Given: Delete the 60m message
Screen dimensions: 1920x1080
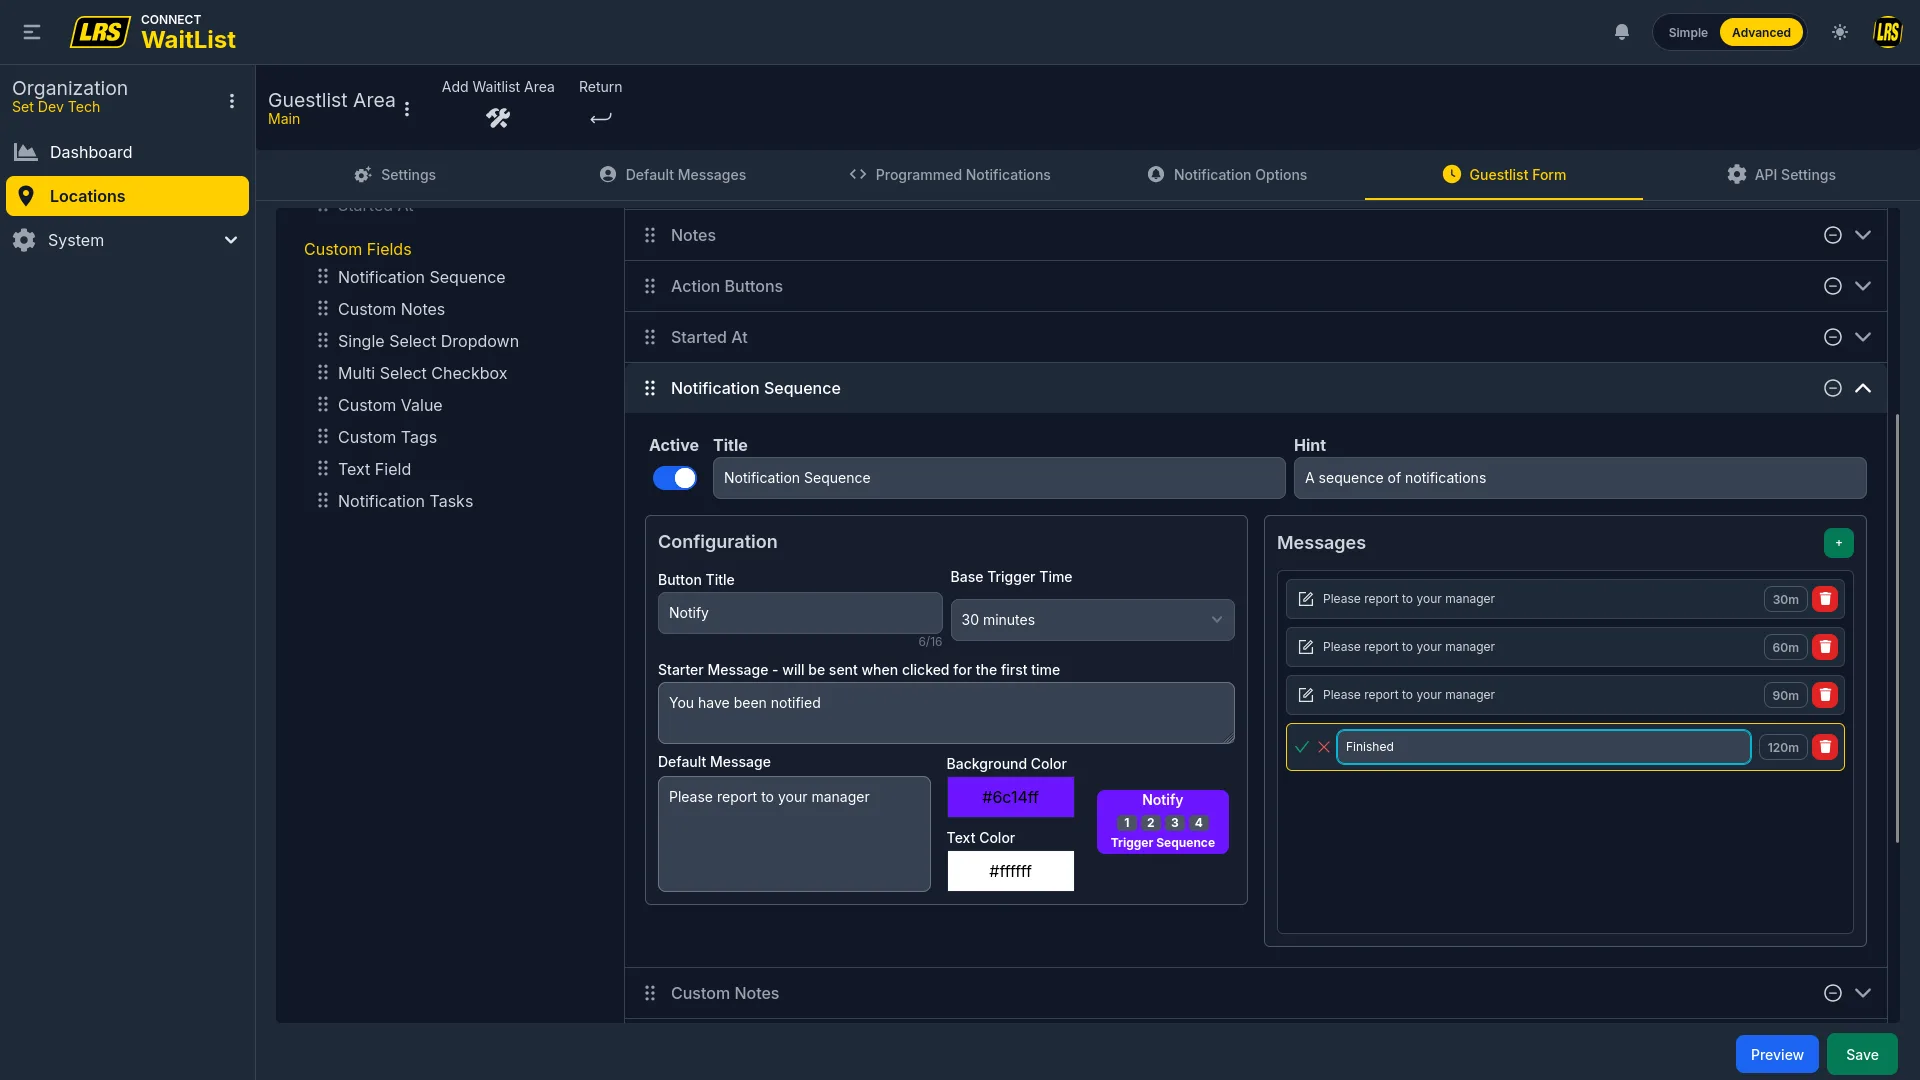Looking at the screenshot, I should [1825, 647].
